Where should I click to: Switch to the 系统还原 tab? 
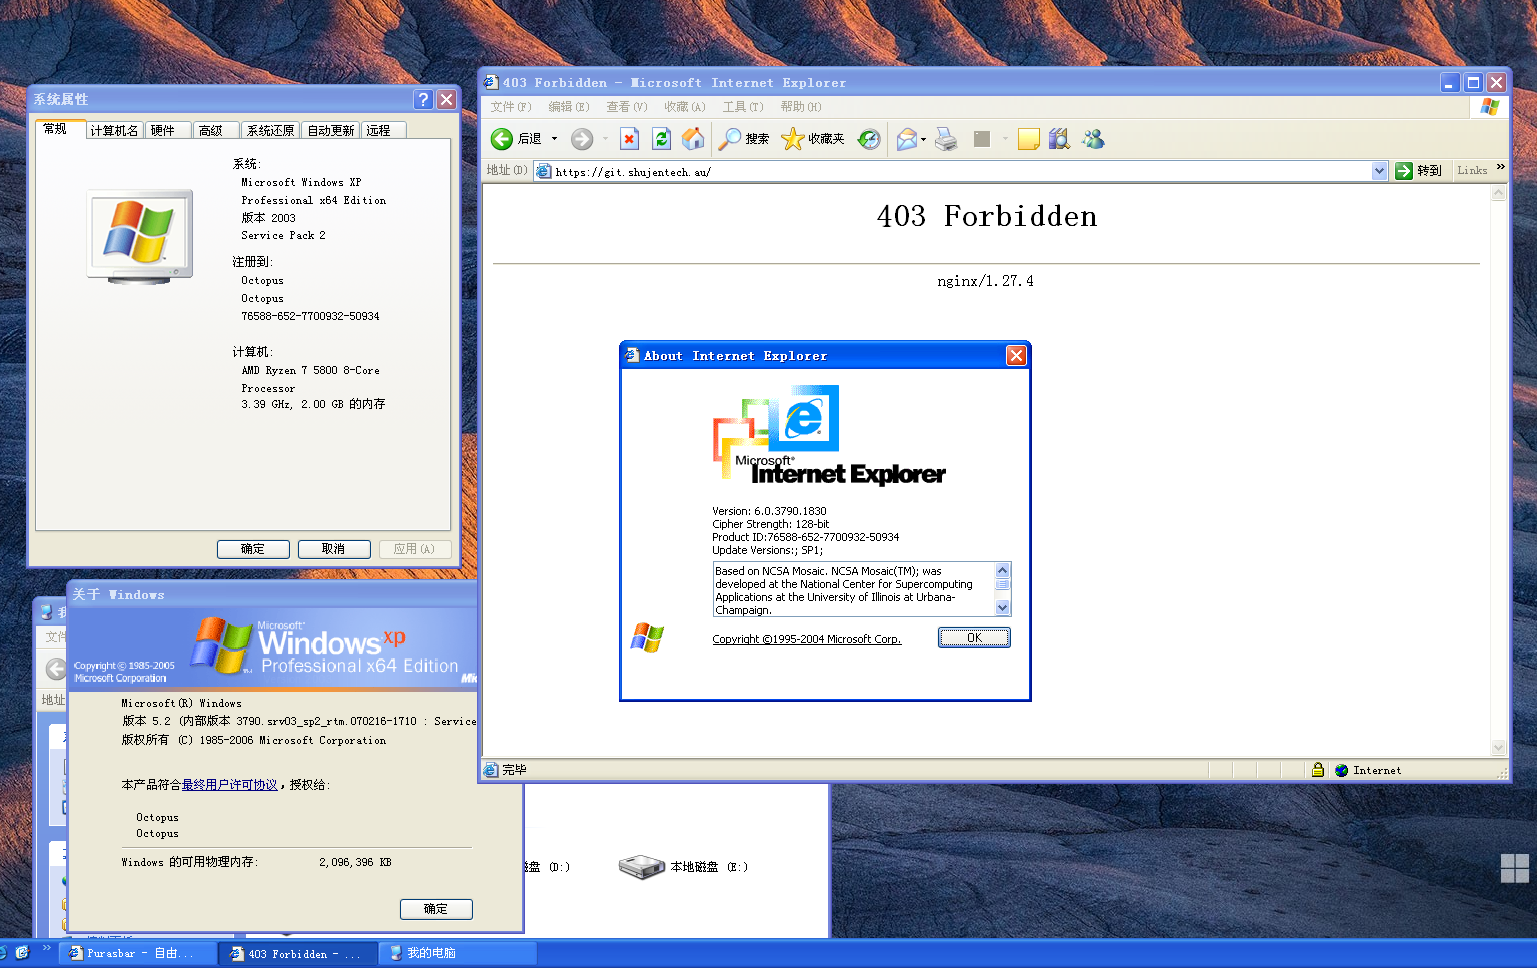click(x=270, y=130)
